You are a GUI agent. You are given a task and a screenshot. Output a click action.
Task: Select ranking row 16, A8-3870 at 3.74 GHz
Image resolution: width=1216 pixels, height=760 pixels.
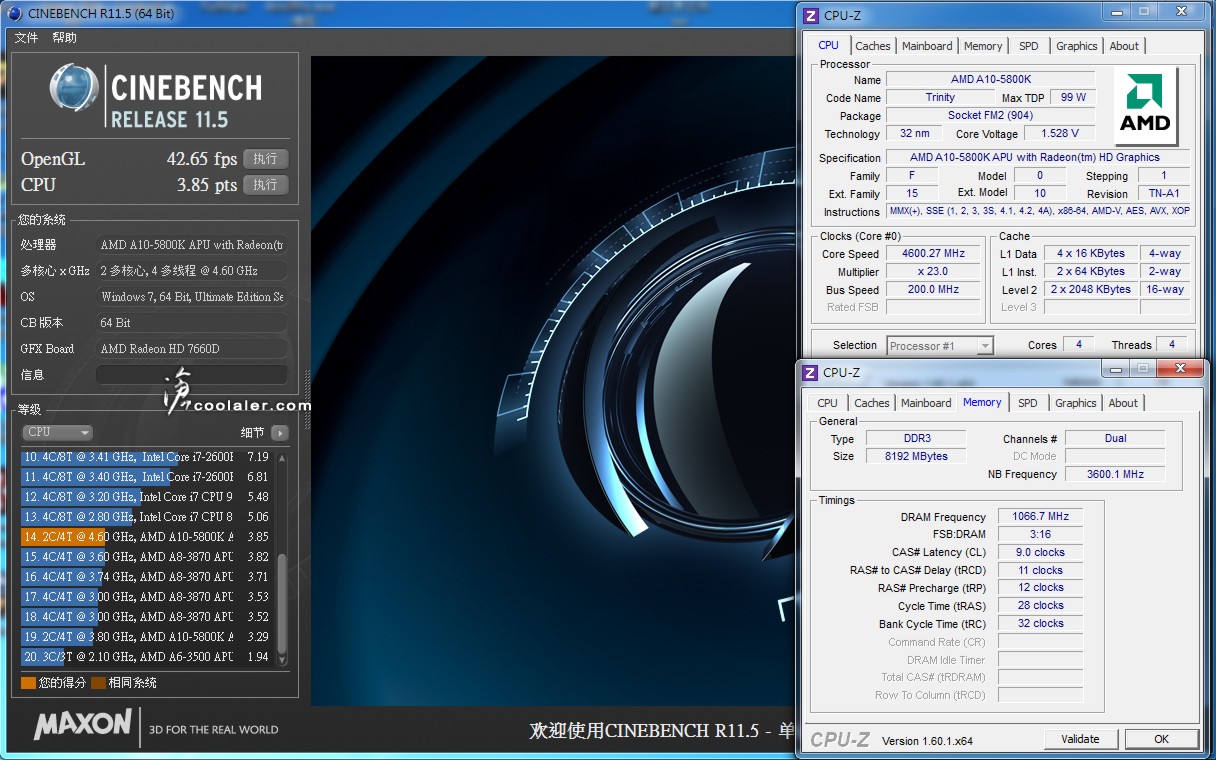(146, 577)
